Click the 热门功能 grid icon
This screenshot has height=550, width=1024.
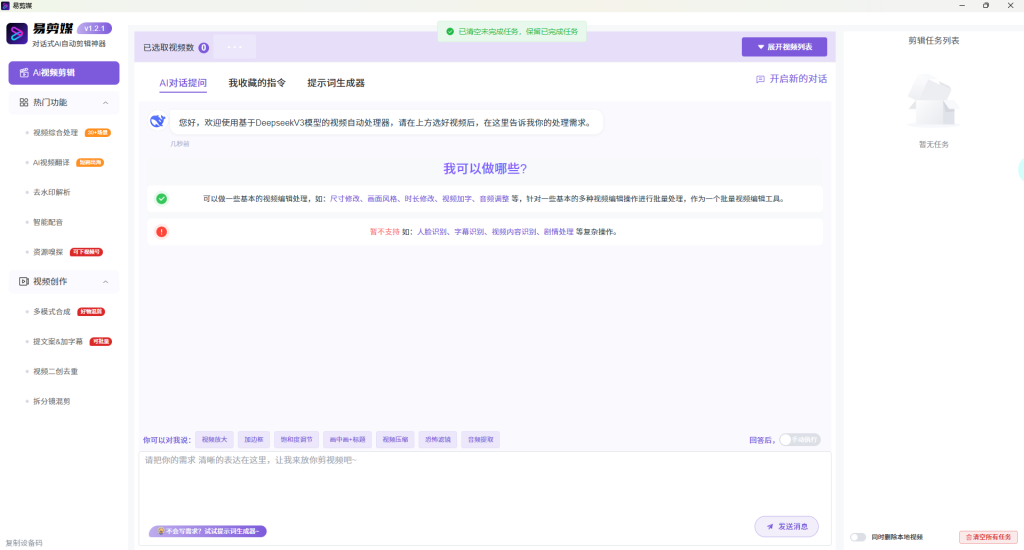coord(24,102)
